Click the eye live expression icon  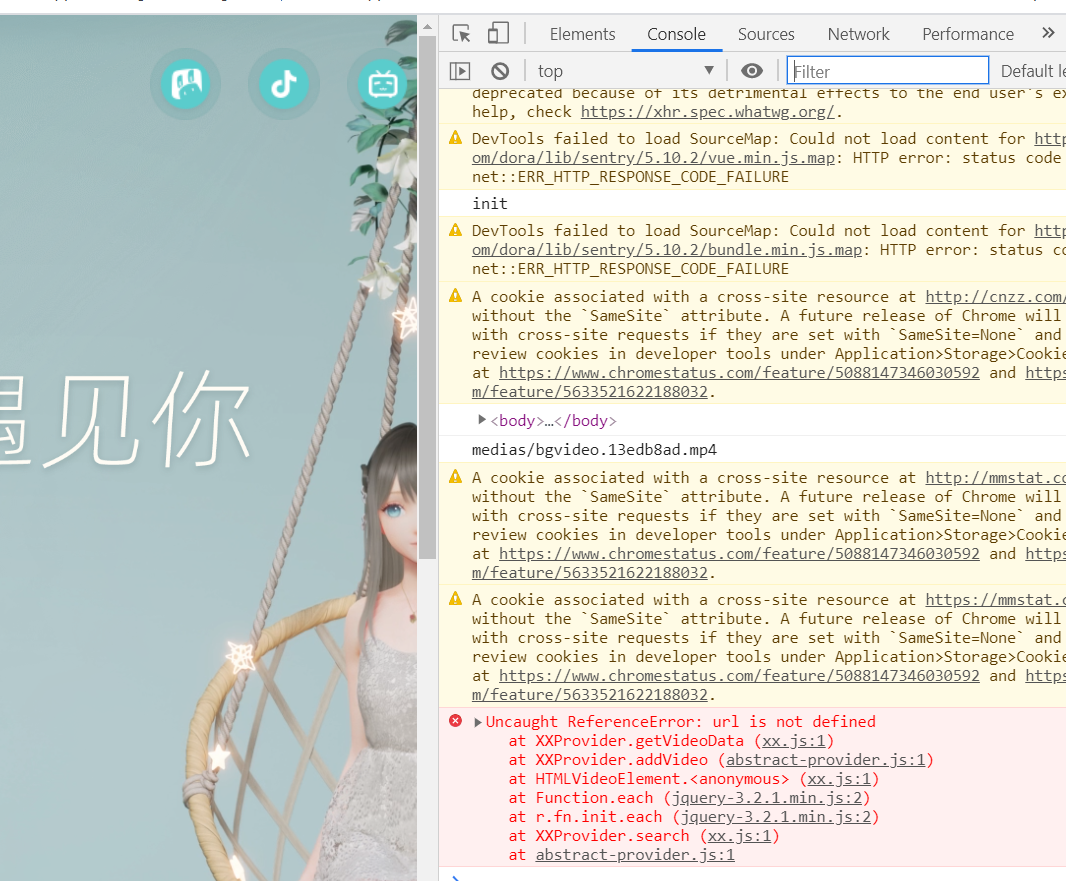(x=751, y=71)
